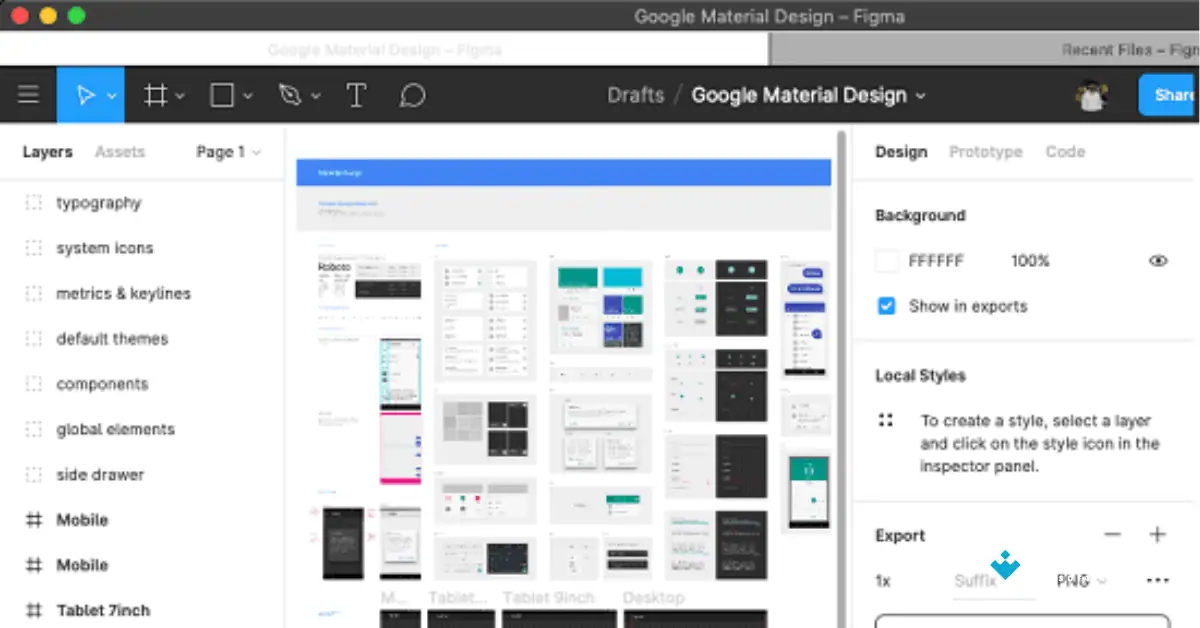Screen dimensions: 1200x628
Task: Click the FFFFFF background color swatch
Action: point(886,260)
